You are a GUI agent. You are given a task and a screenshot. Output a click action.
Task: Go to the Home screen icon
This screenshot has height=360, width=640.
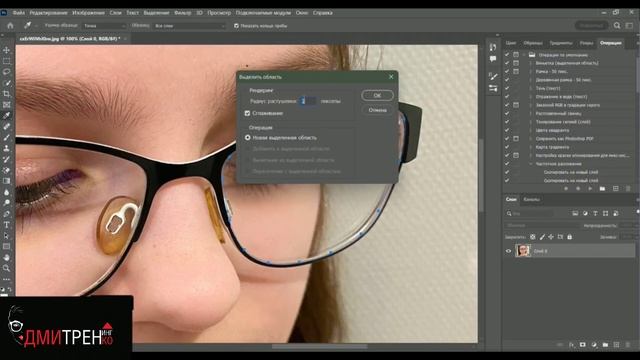pyautogui.click(x=10, y=25)
